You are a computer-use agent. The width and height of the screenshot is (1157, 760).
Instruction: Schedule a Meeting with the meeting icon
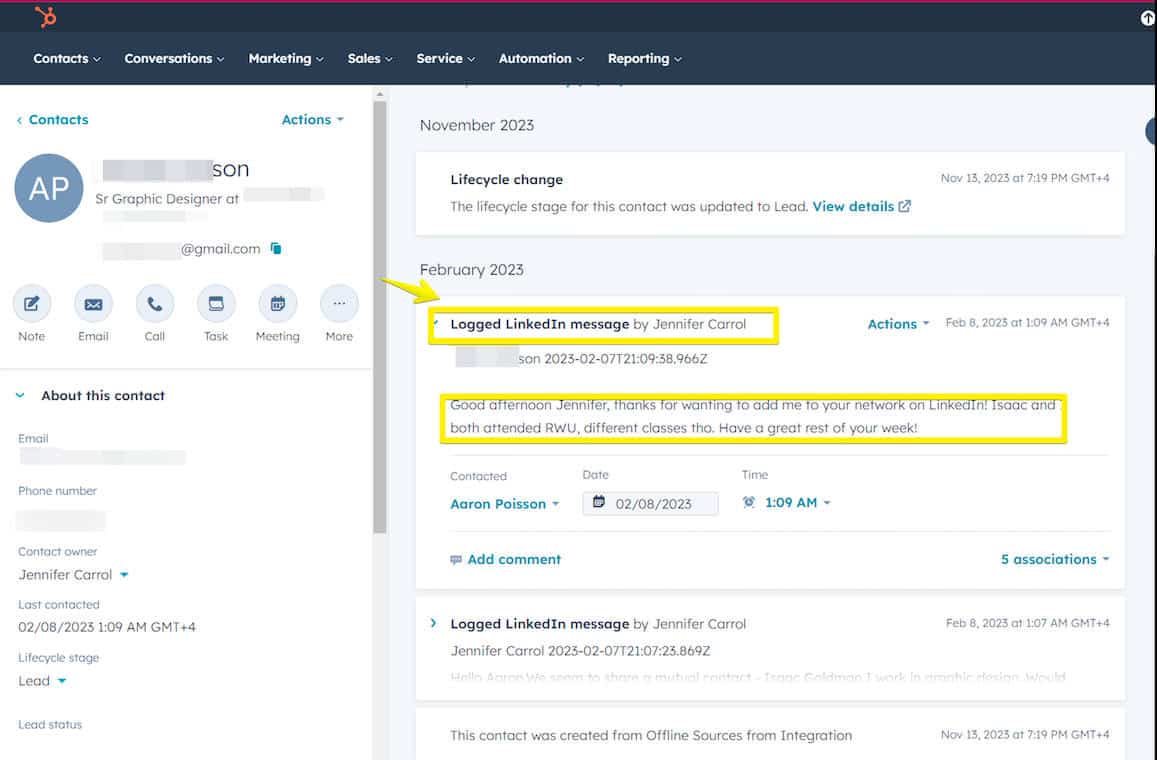click(x=277, y=305)
